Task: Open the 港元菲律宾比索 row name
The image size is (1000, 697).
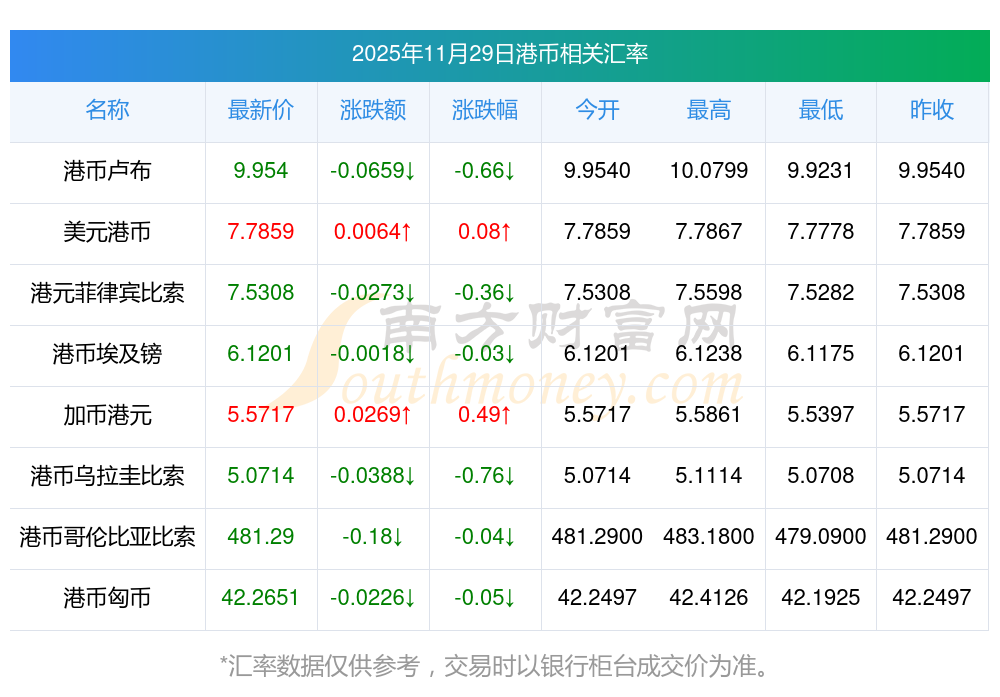Action: point(107,293)
